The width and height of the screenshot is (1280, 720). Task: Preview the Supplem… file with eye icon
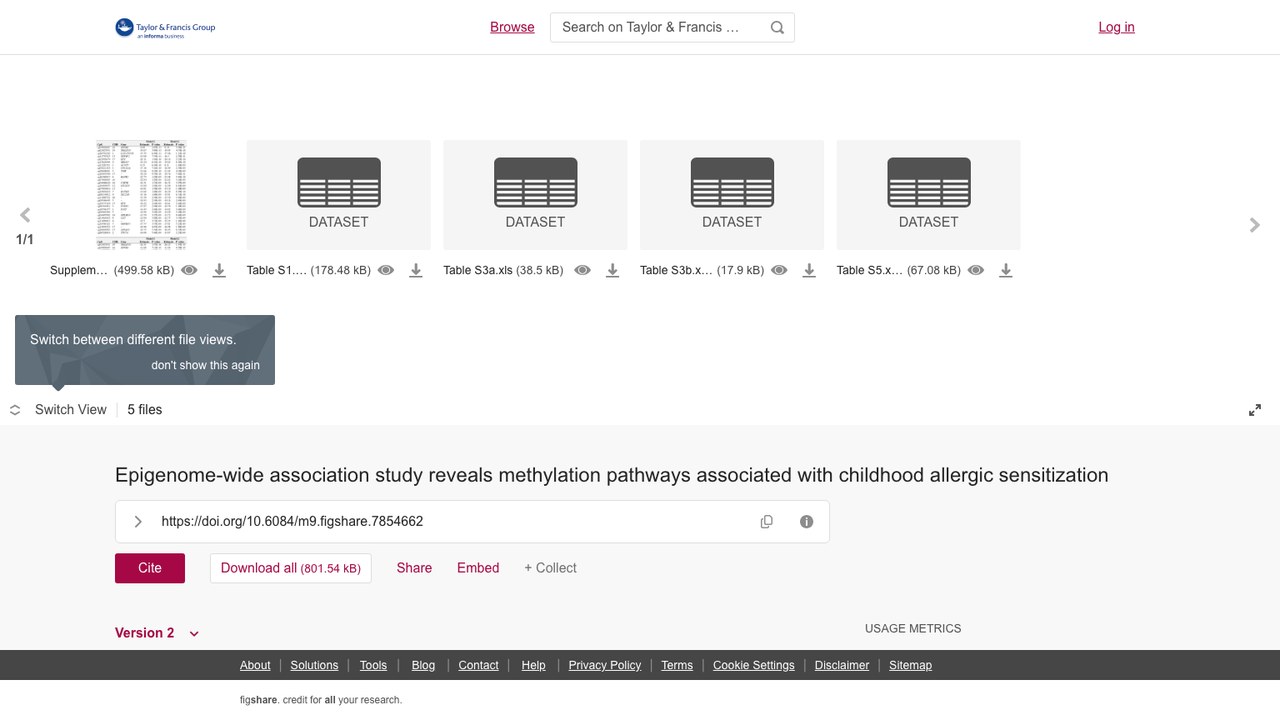189,270
